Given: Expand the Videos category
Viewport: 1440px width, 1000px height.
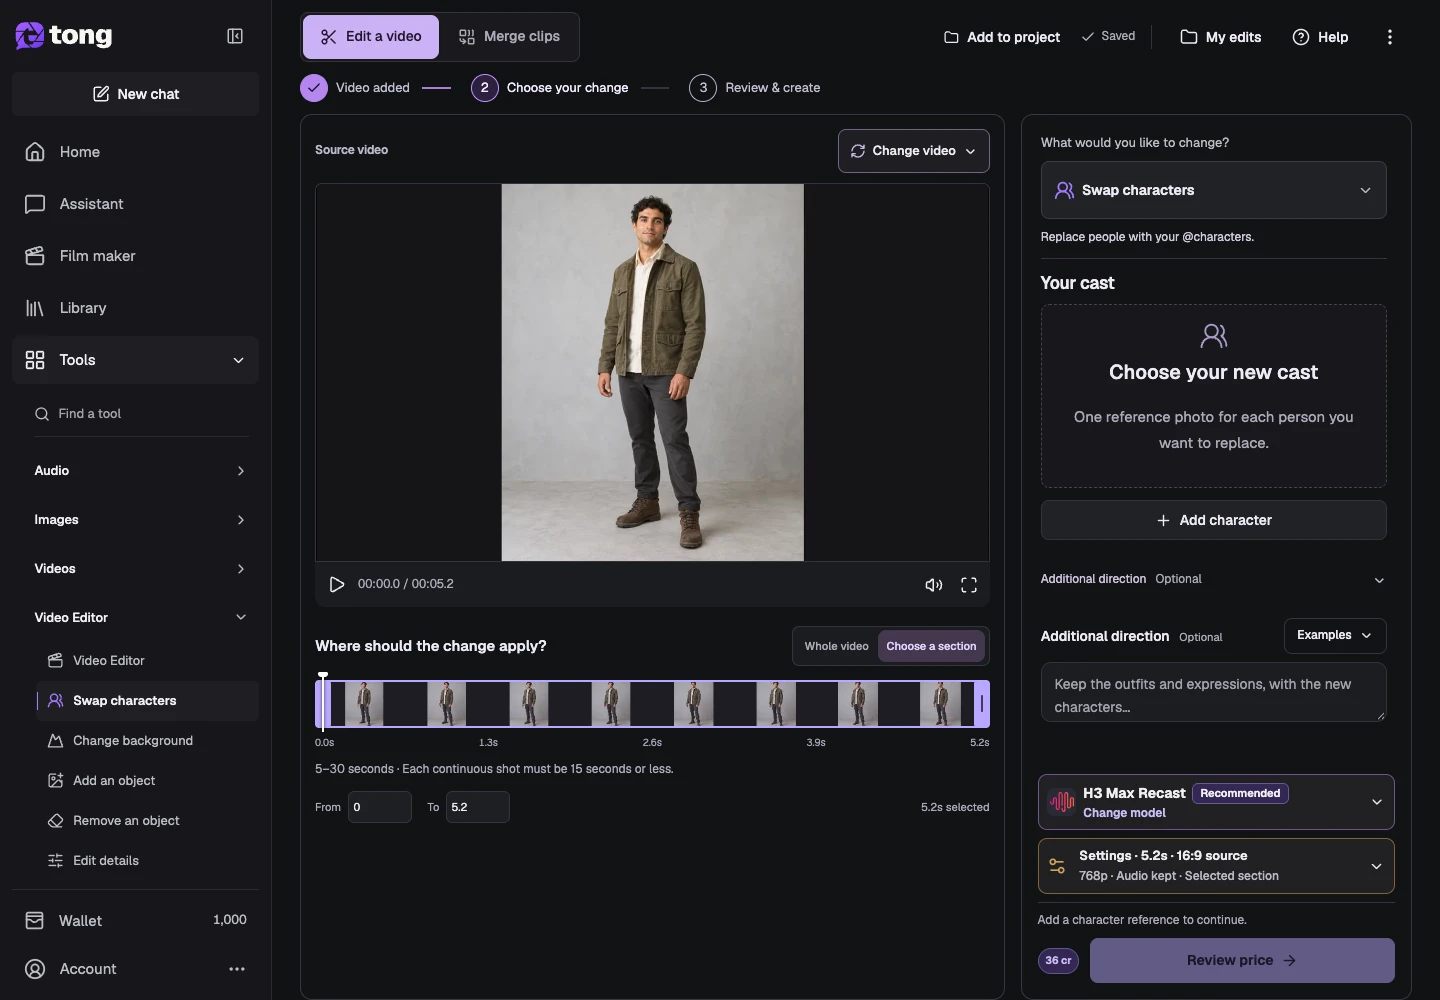Looking at the screenshot, I should pos(140,569).
